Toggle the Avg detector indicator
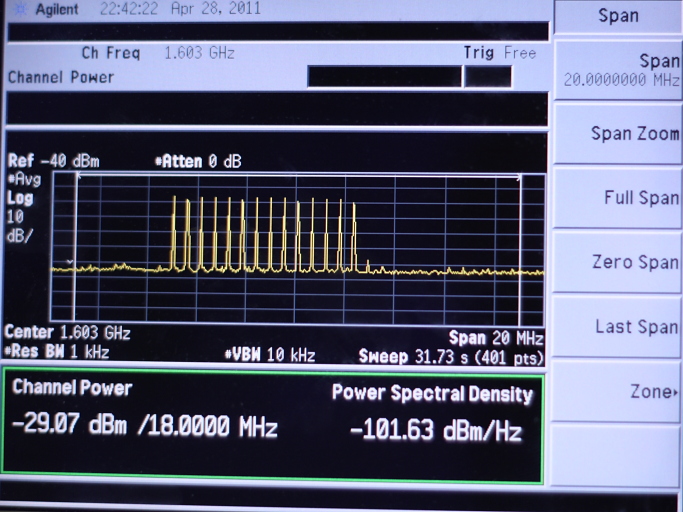Viewport: 683px width, 512px height. pos(25,179)
